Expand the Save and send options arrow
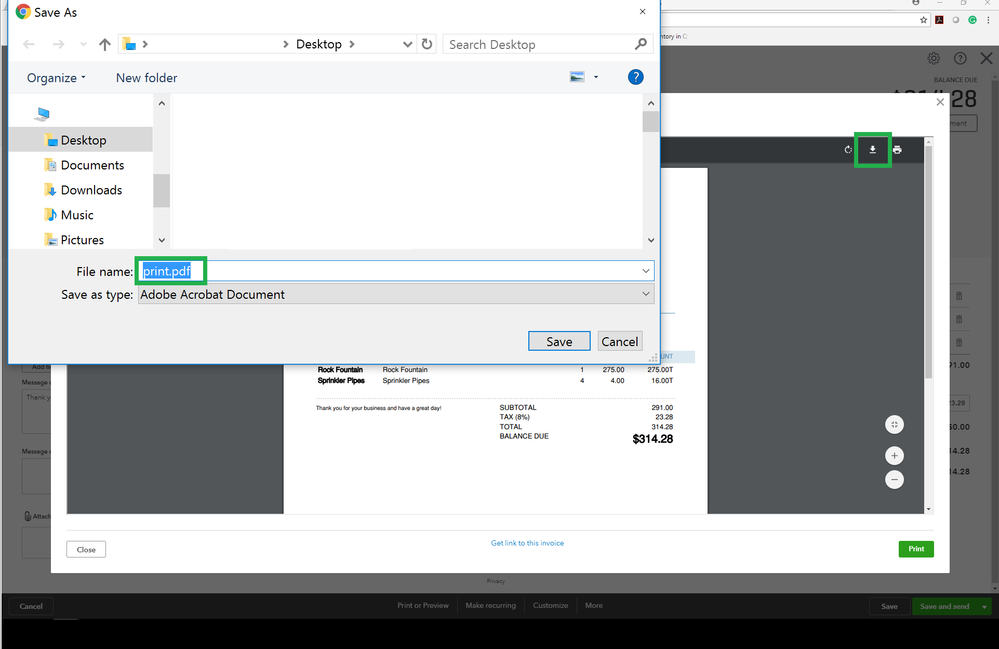 984,606
